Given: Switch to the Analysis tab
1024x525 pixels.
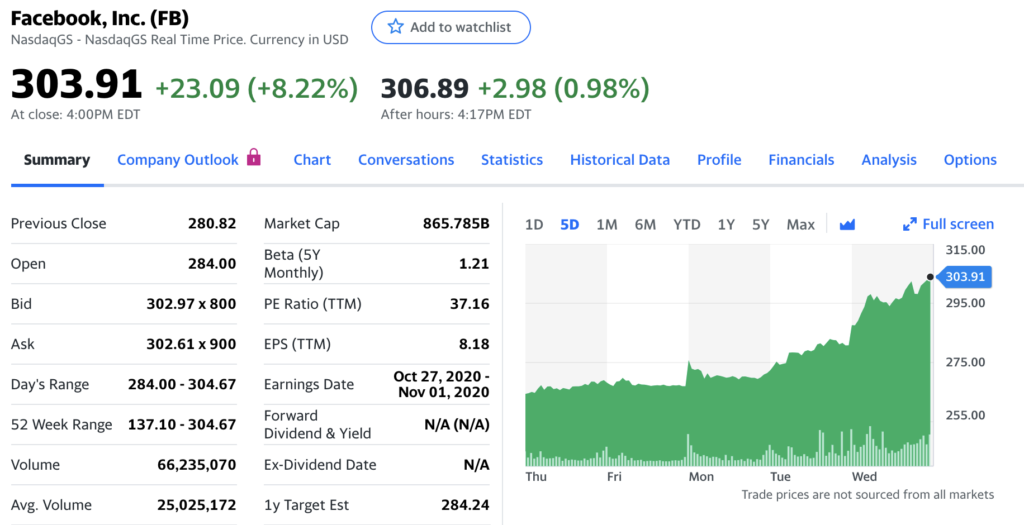Looking at the screenshot, I should click(x=889, y=160).
